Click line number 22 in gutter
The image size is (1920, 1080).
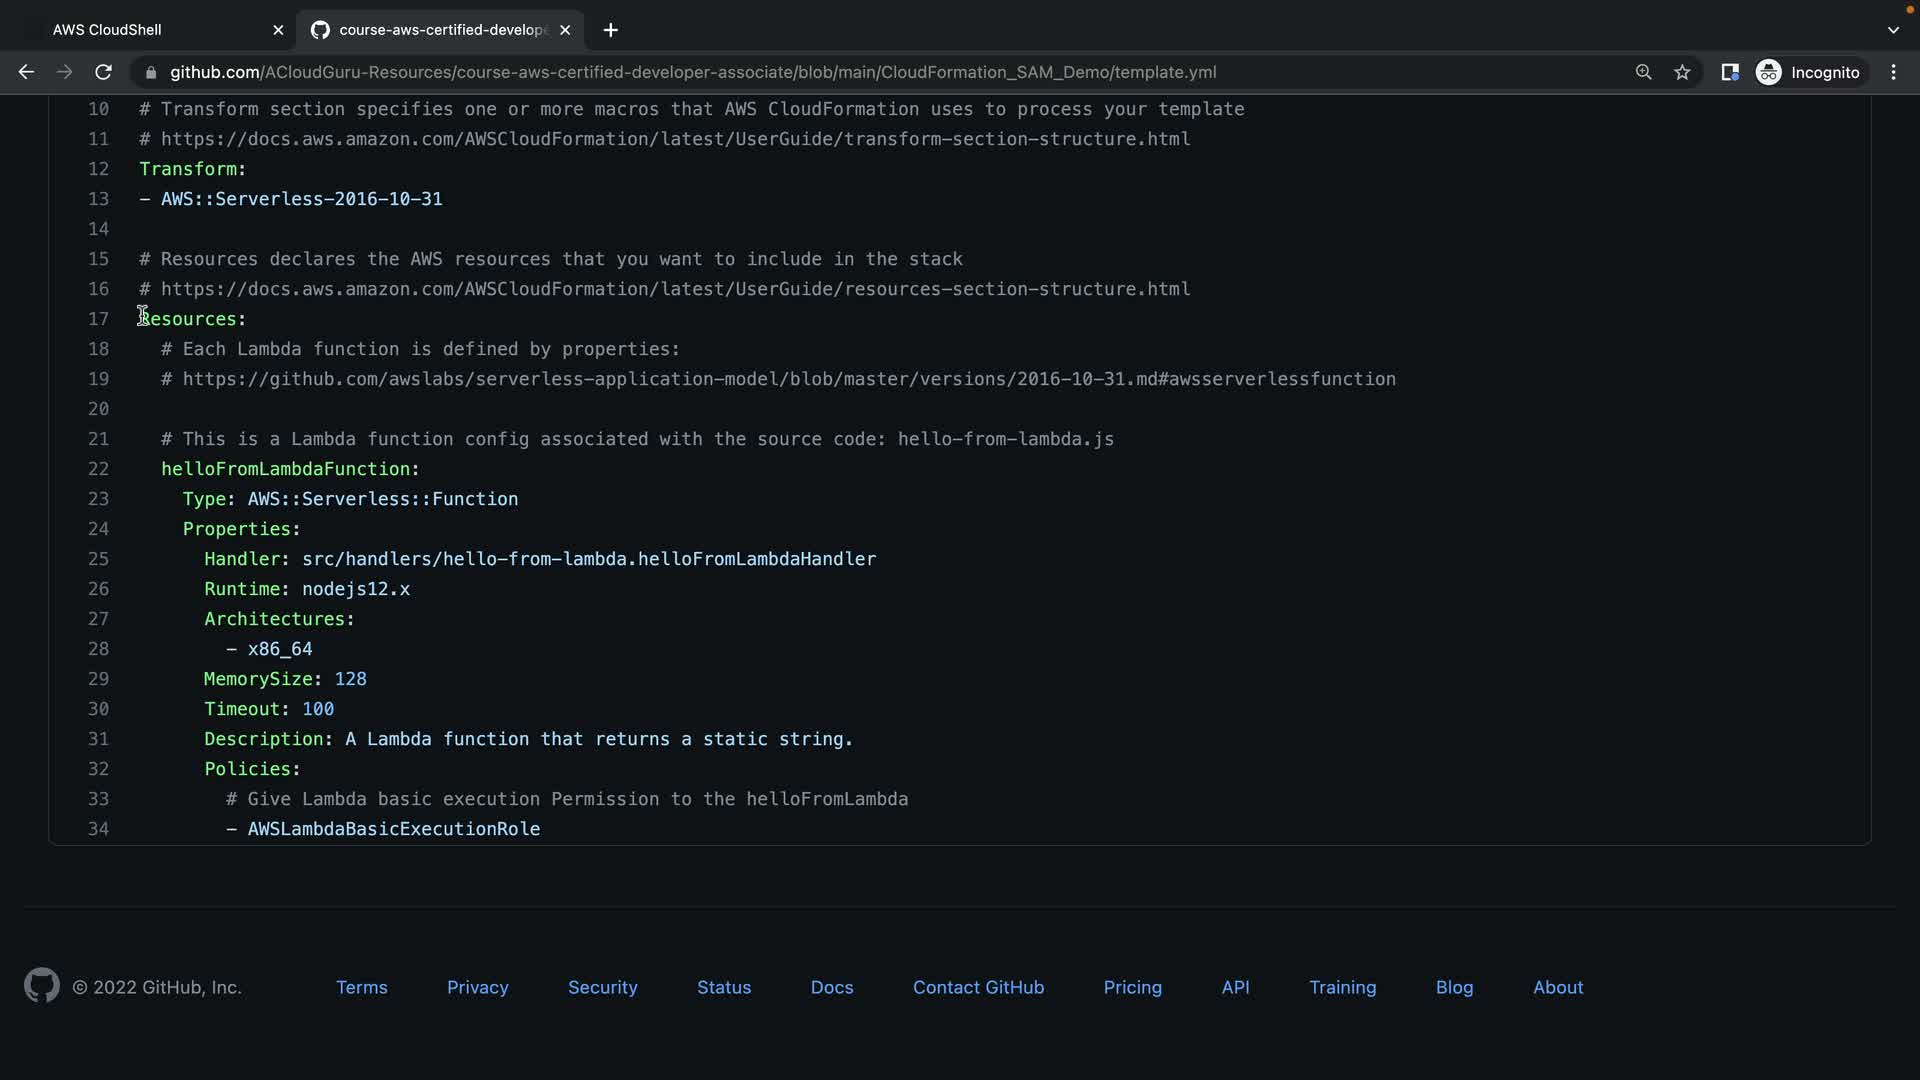[98, 469]
